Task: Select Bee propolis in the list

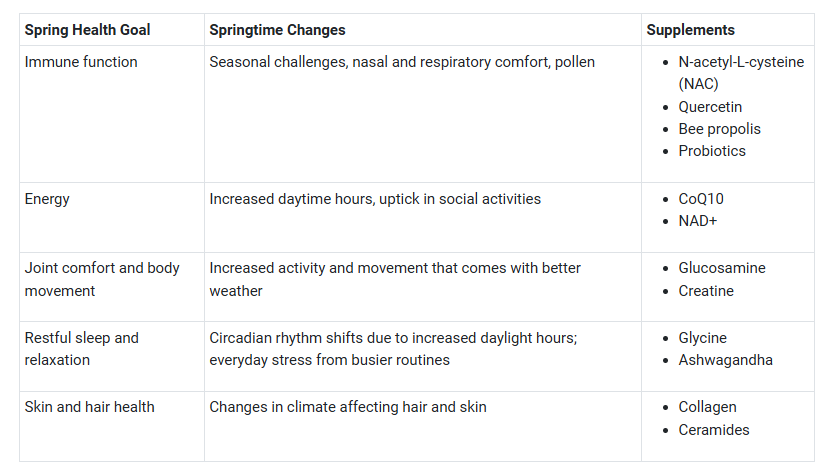Action: pos(719,129)
